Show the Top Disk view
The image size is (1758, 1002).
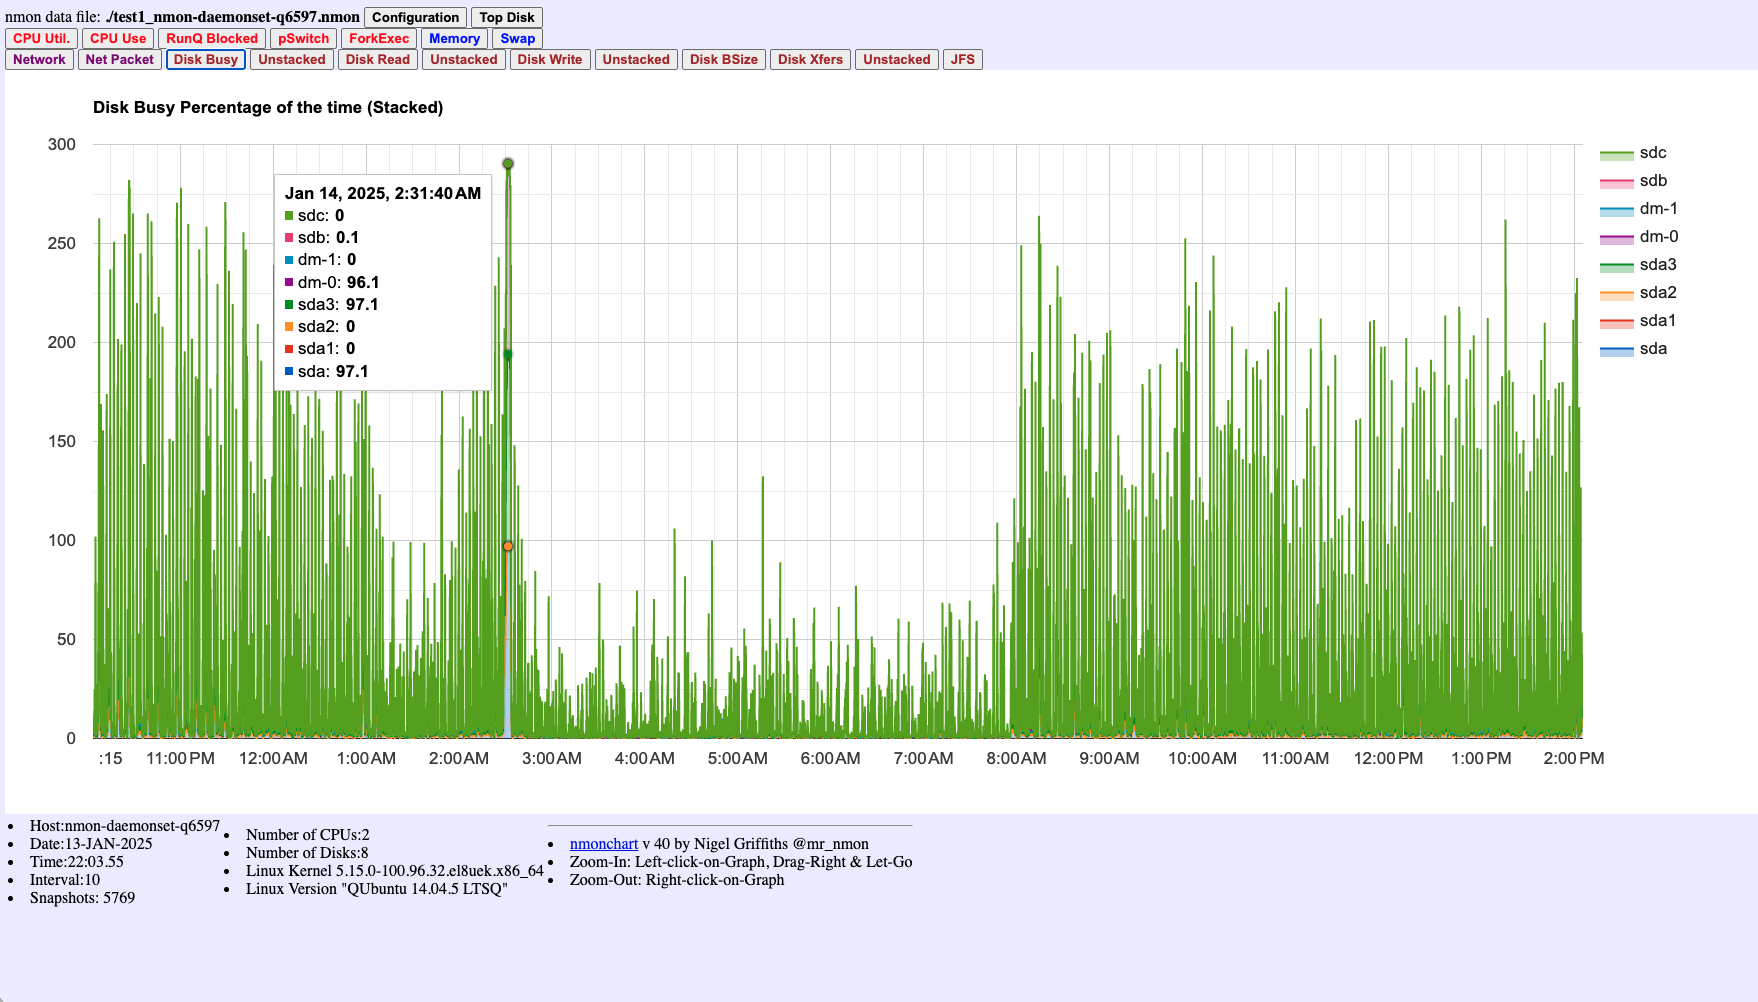point(506,17)
